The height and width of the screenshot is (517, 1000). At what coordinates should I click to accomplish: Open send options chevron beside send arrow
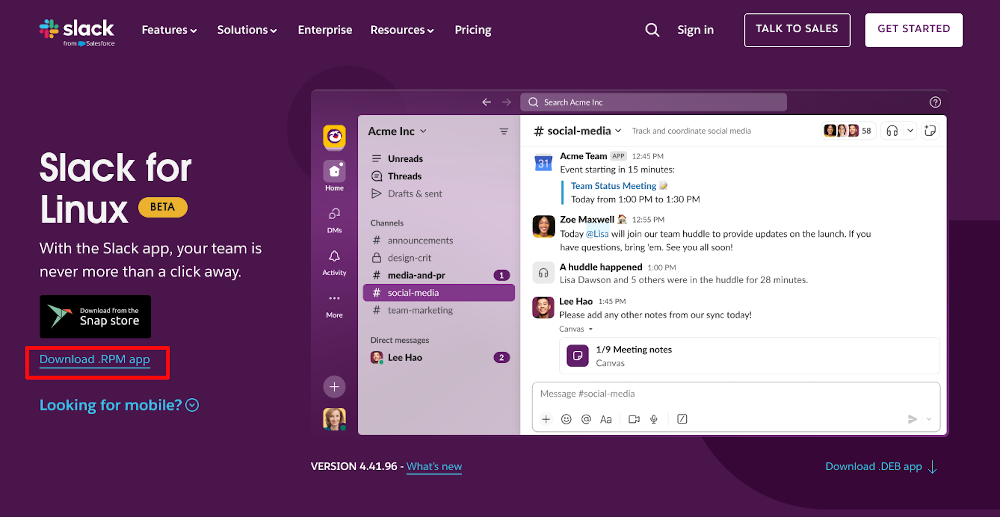929,419
